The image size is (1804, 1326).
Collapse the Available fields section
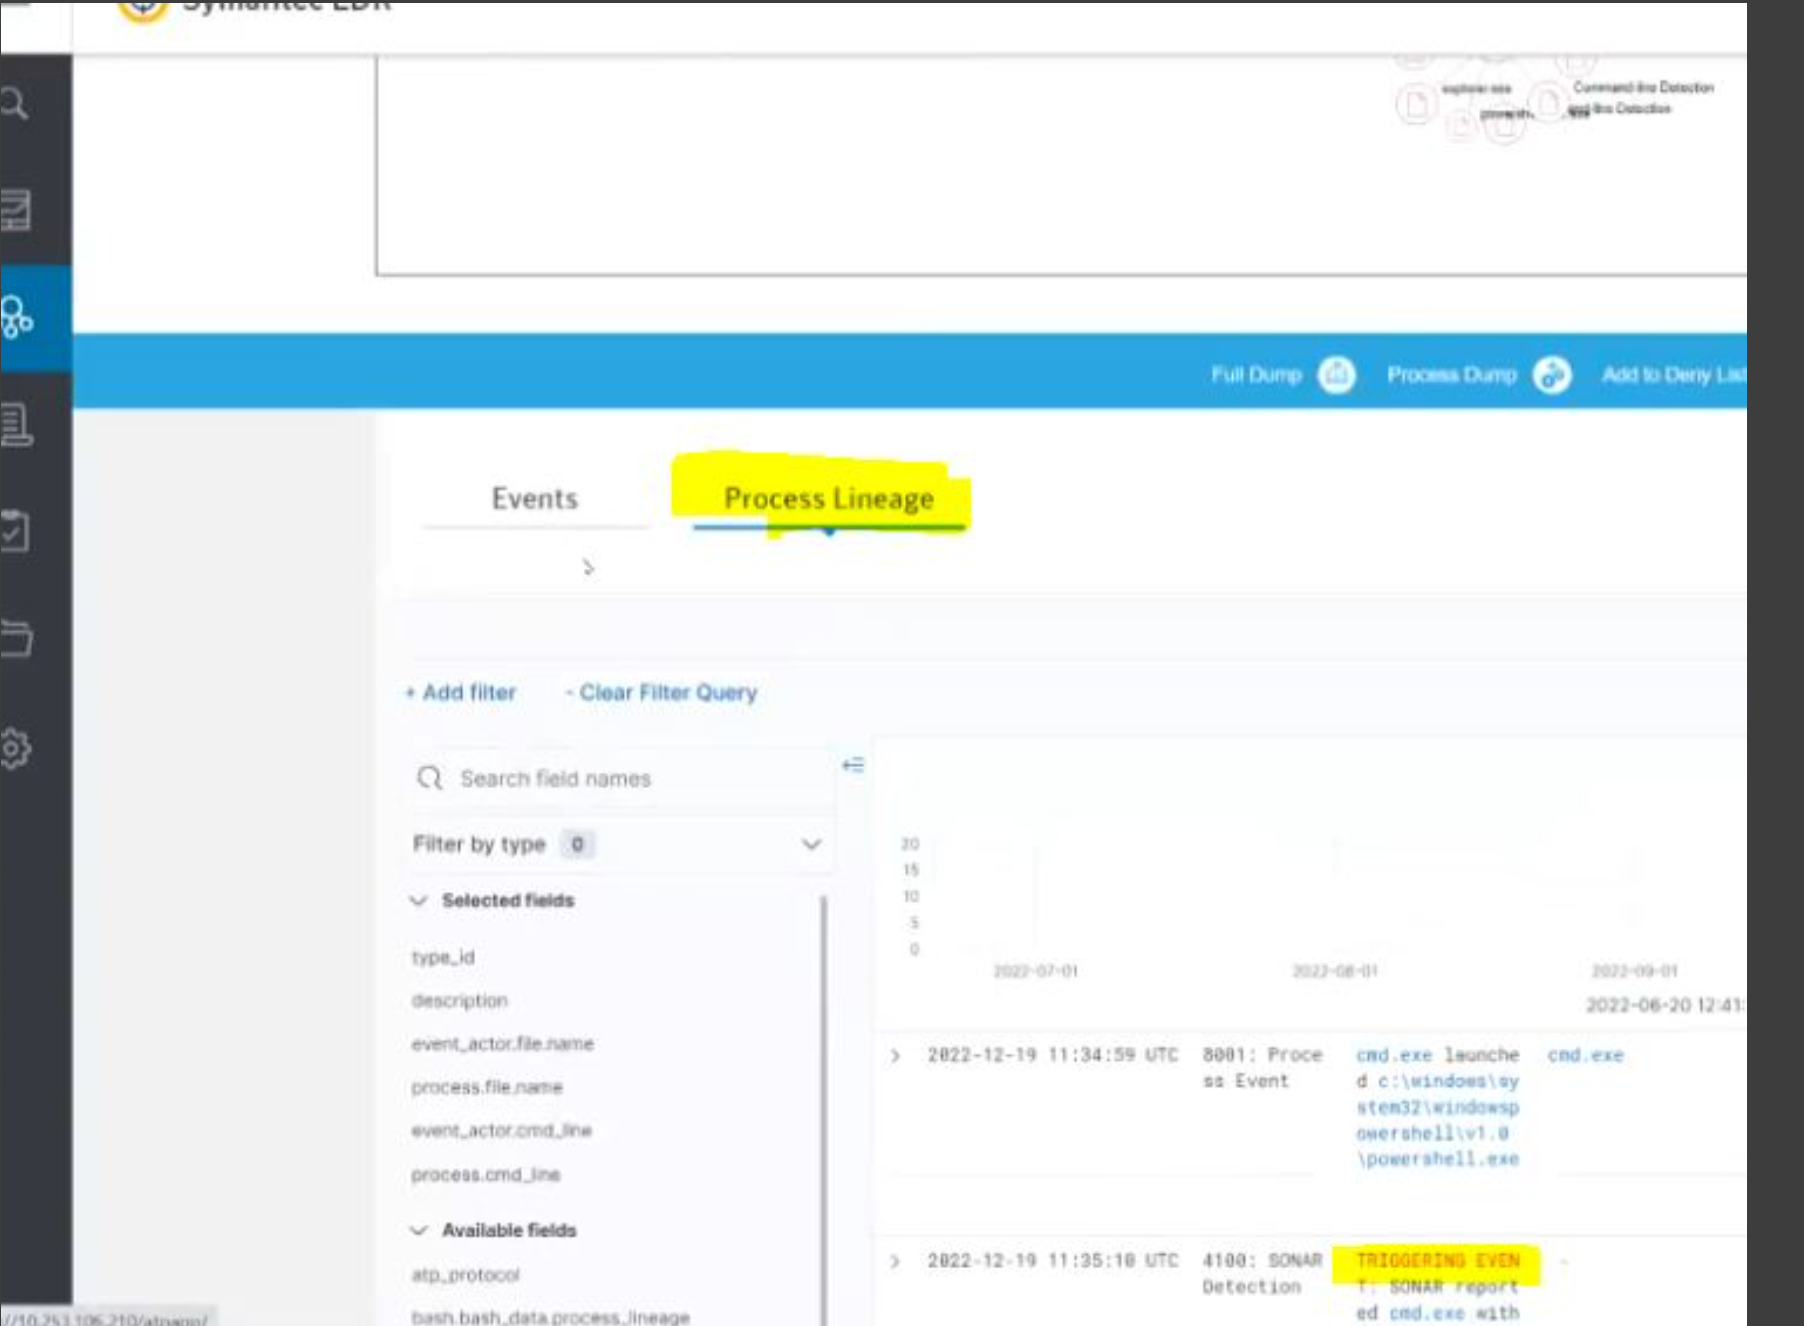419,1230
